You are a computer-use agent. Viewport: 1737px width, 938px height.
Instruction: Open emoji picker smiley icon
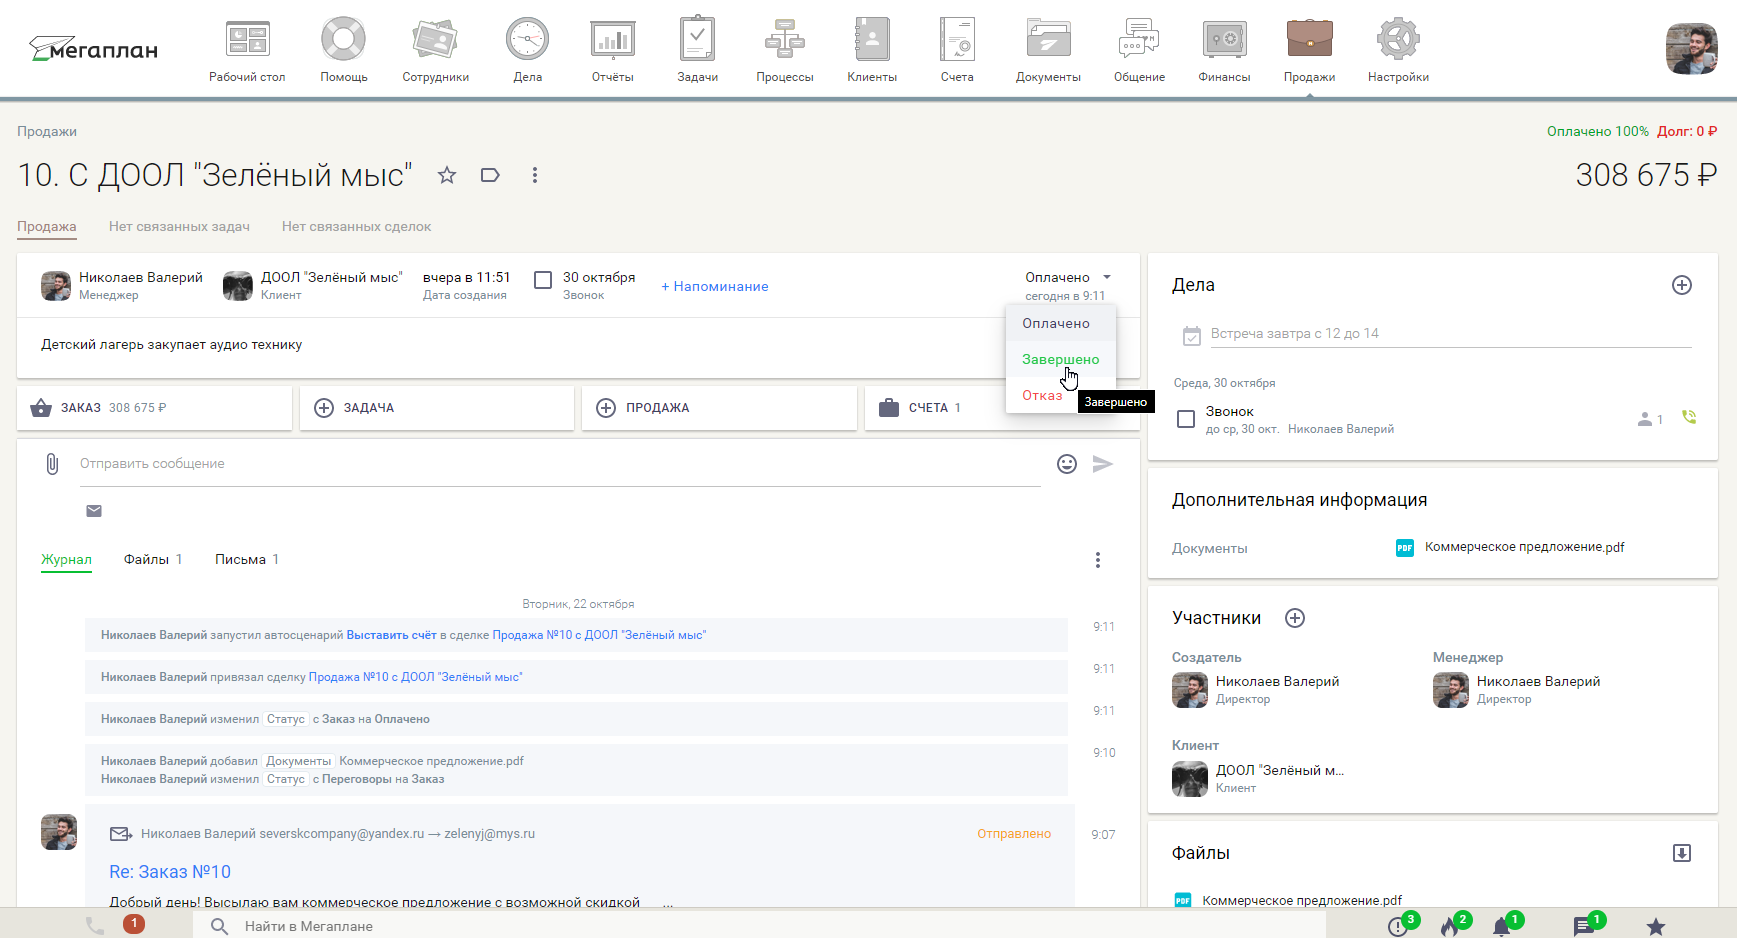pos(1067,464)
